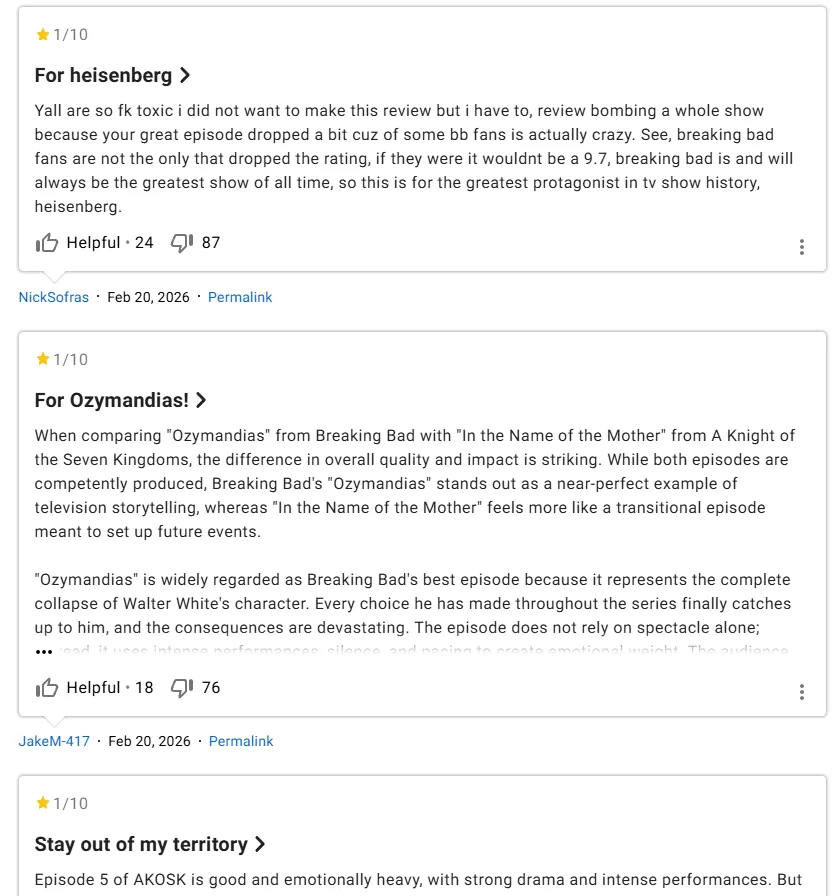Open the 'For Ozymandias!' review title
This screenshot has height=896, width=838.
click(x=120, y=400)
